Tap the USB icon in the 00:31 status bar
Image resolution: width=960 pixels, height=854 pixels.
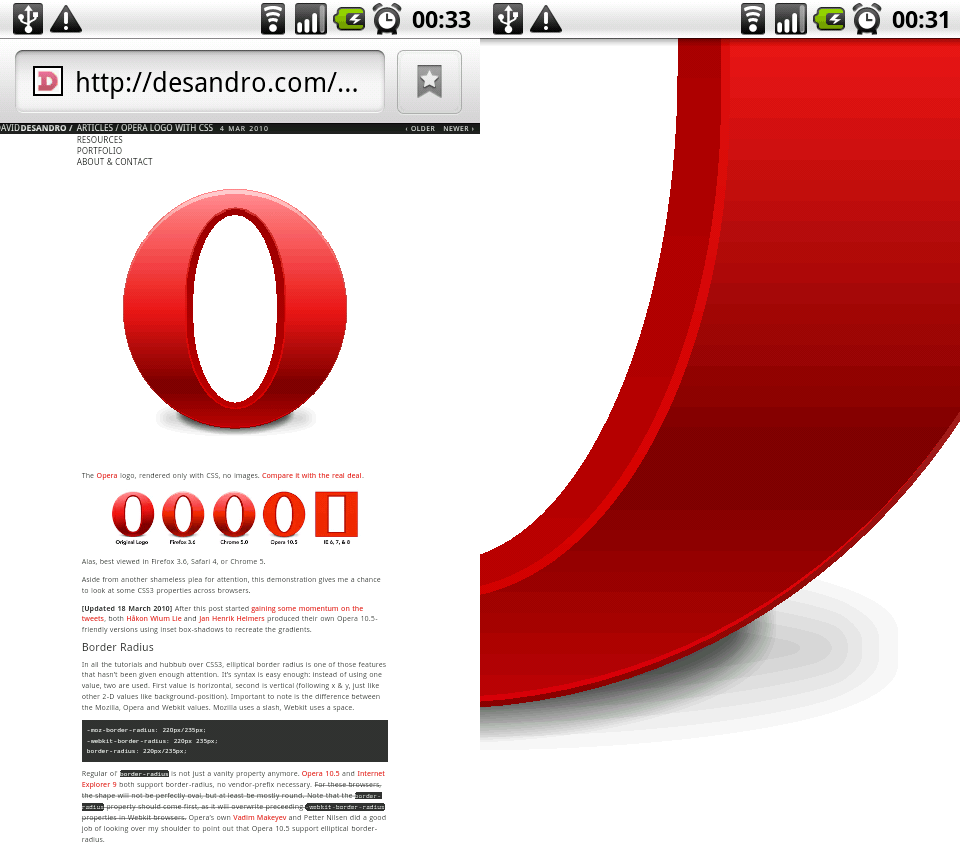[508, 18]
